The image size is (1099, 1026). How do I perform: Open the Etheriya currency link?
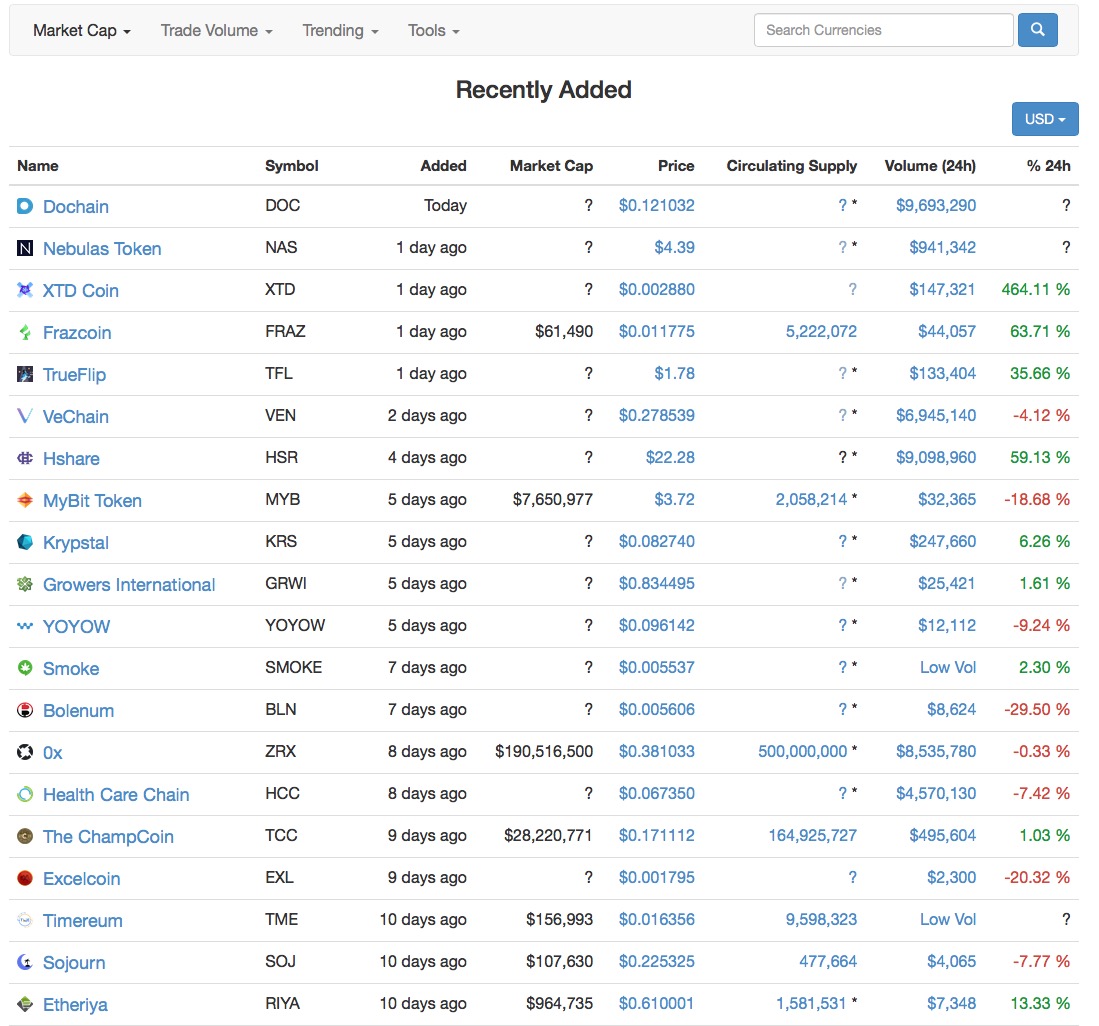coord(76,1005)
